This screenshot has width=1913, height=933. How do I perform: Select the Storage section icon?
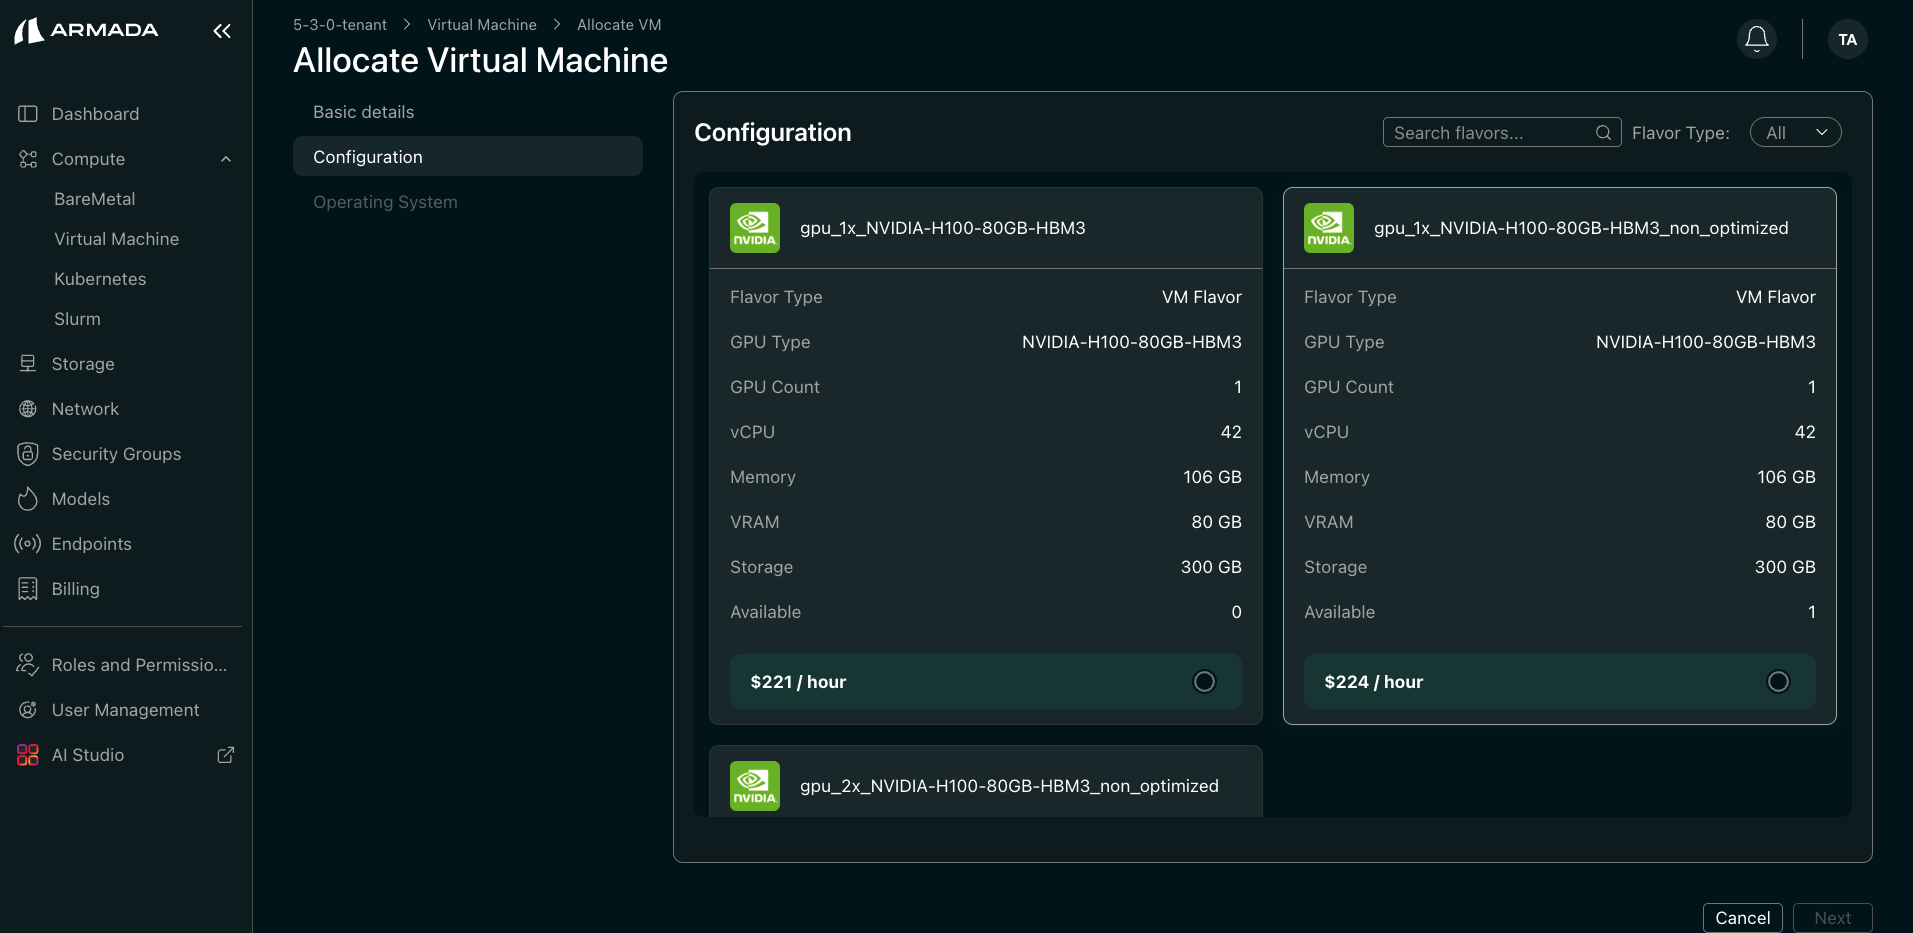[x=28, y=363]
